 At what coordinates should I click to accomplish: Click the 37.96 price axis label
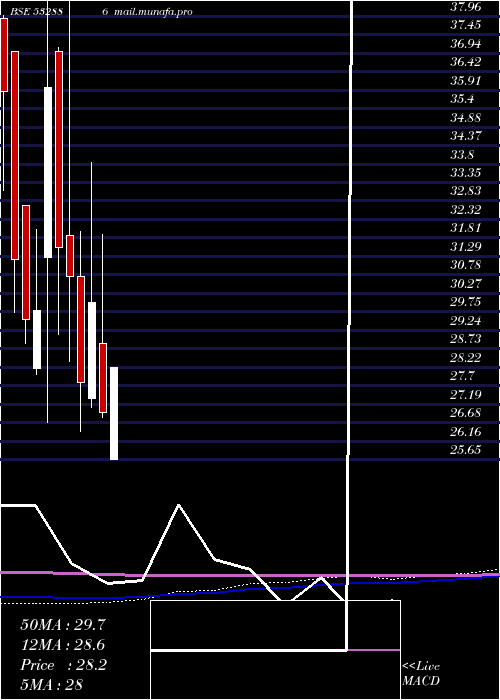pyautogui.click(x=466, y=7)
